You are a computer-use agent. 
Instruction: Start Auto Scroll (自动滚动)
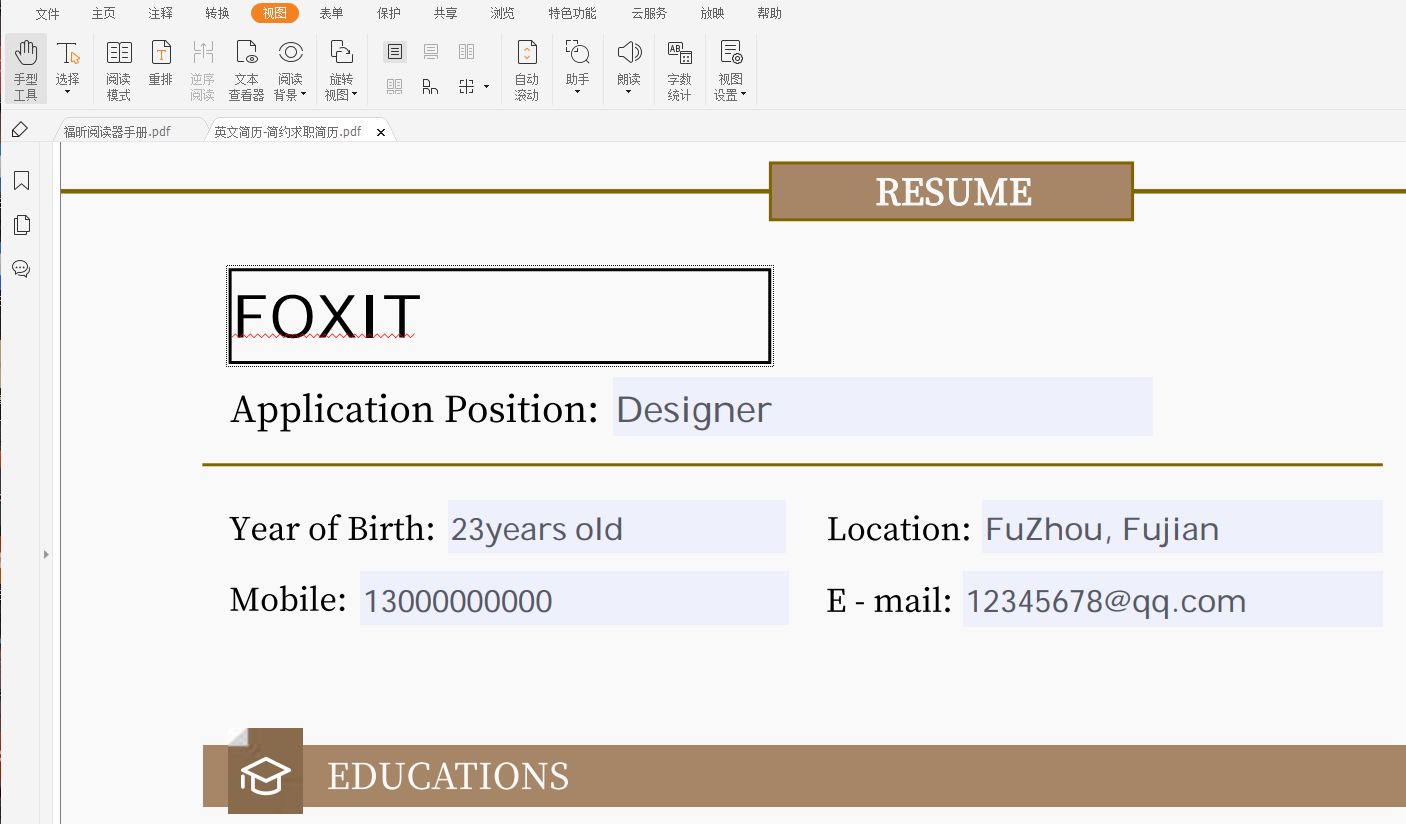click(x=527, y=66)
